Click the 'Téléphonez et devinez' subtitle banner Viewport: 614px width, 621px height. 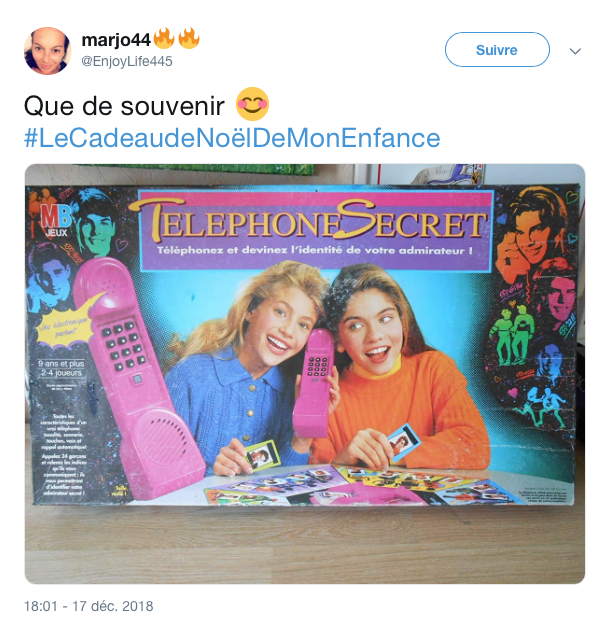(315, 250)
